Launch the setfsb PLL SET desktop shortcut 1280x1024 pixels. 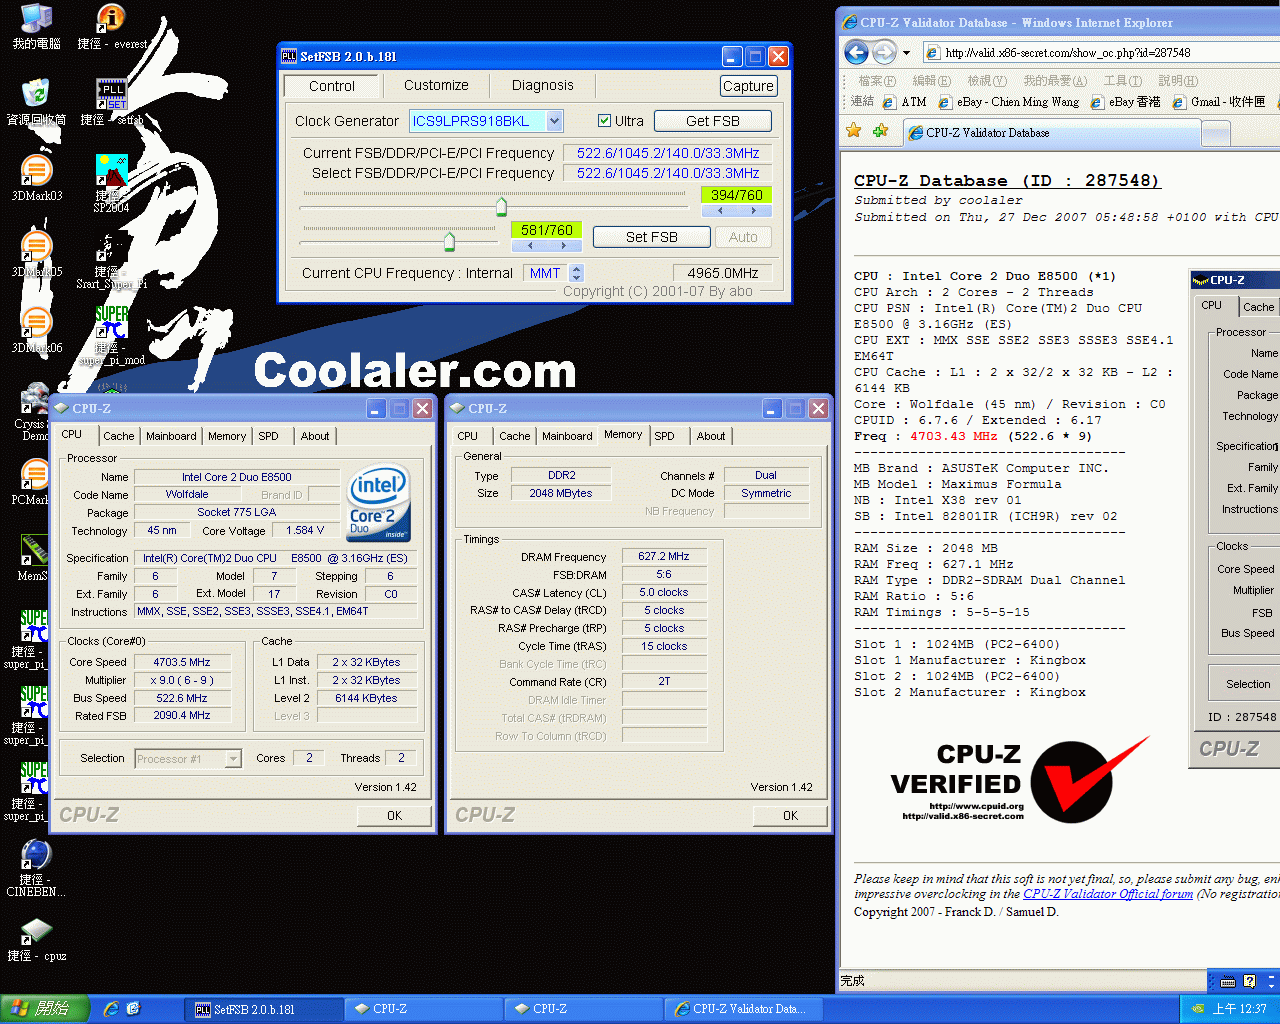111,102
